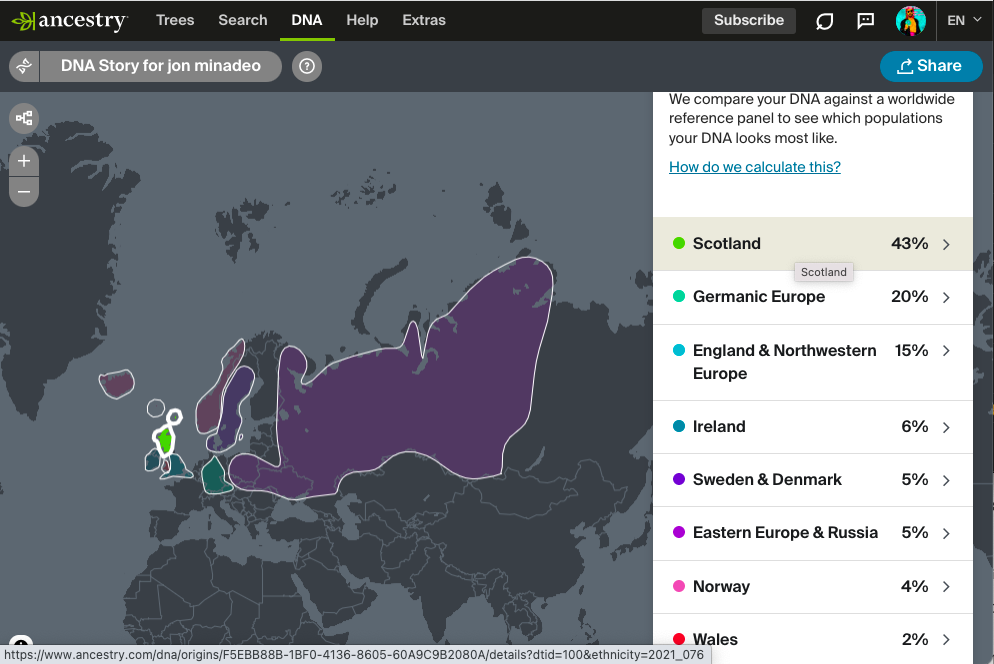Expand Eastern Europe & Russia chevron
This screenshot has height=664, width=994.
946,534
